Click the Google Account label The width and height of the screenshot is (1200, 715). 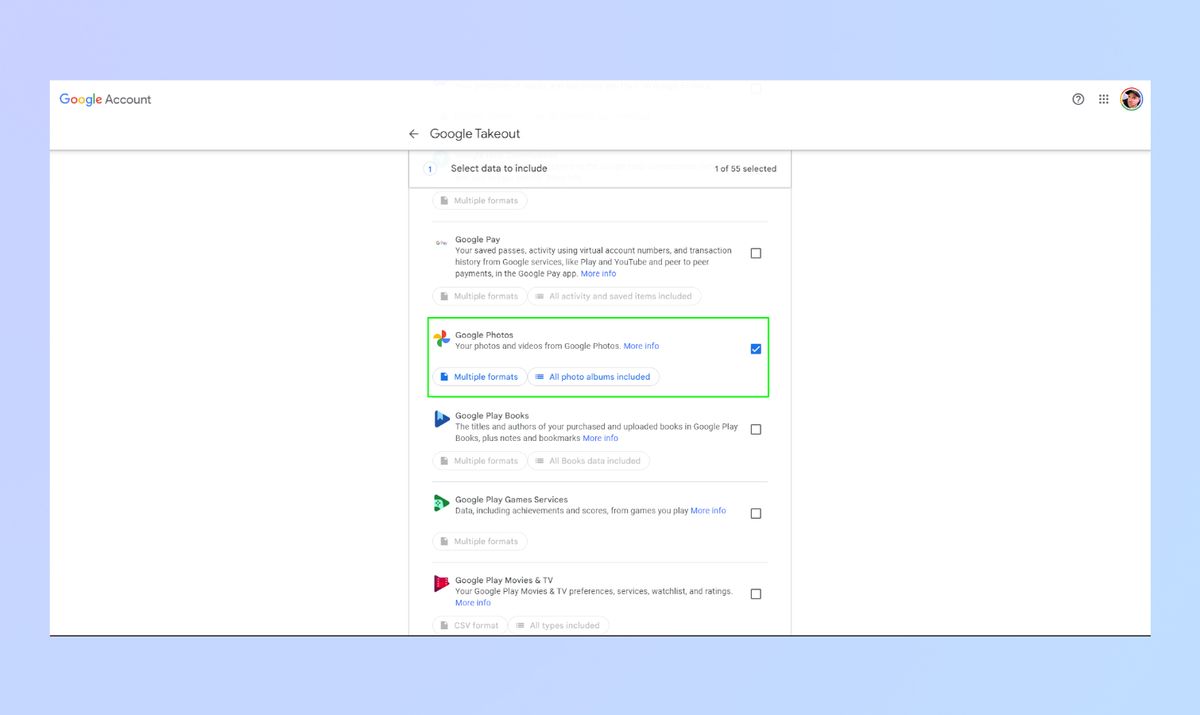[105, 99]
